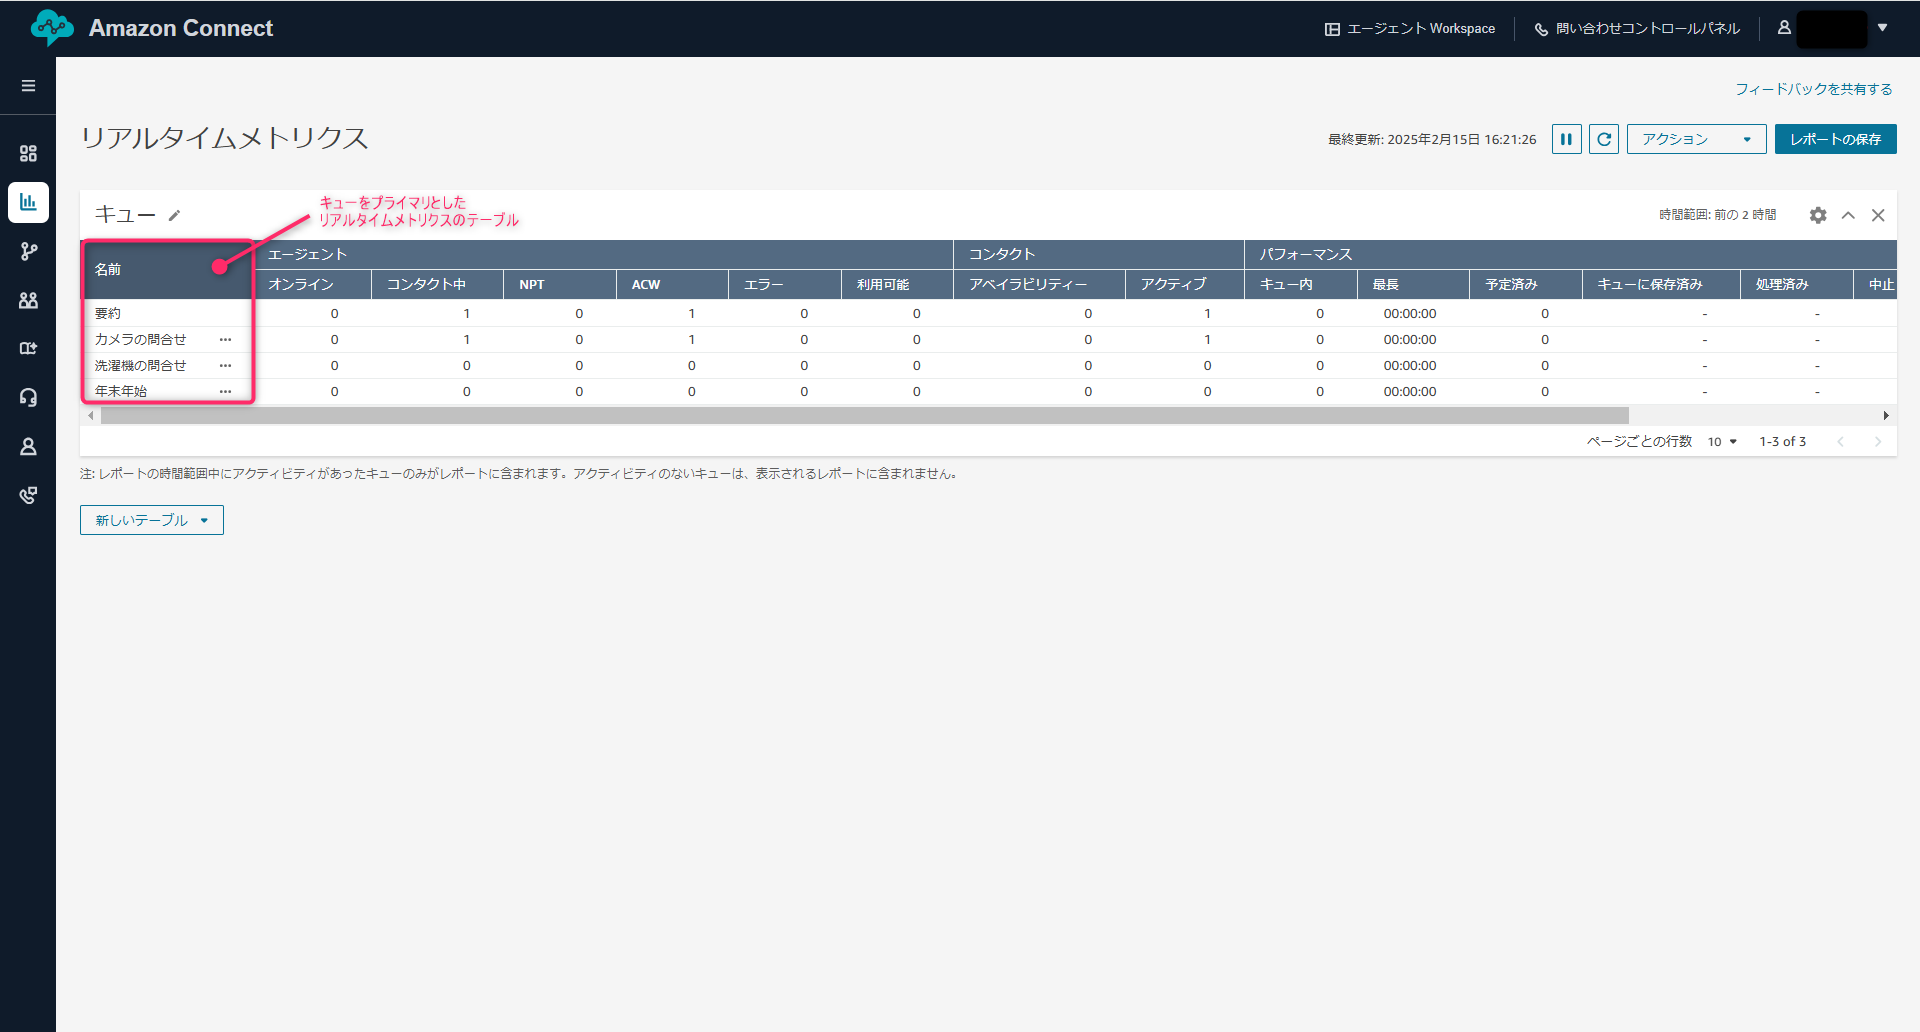Select the analytics bar chart sidebar icon
This screenshot has height=1032, width=1920.
(x=28, y=202)
